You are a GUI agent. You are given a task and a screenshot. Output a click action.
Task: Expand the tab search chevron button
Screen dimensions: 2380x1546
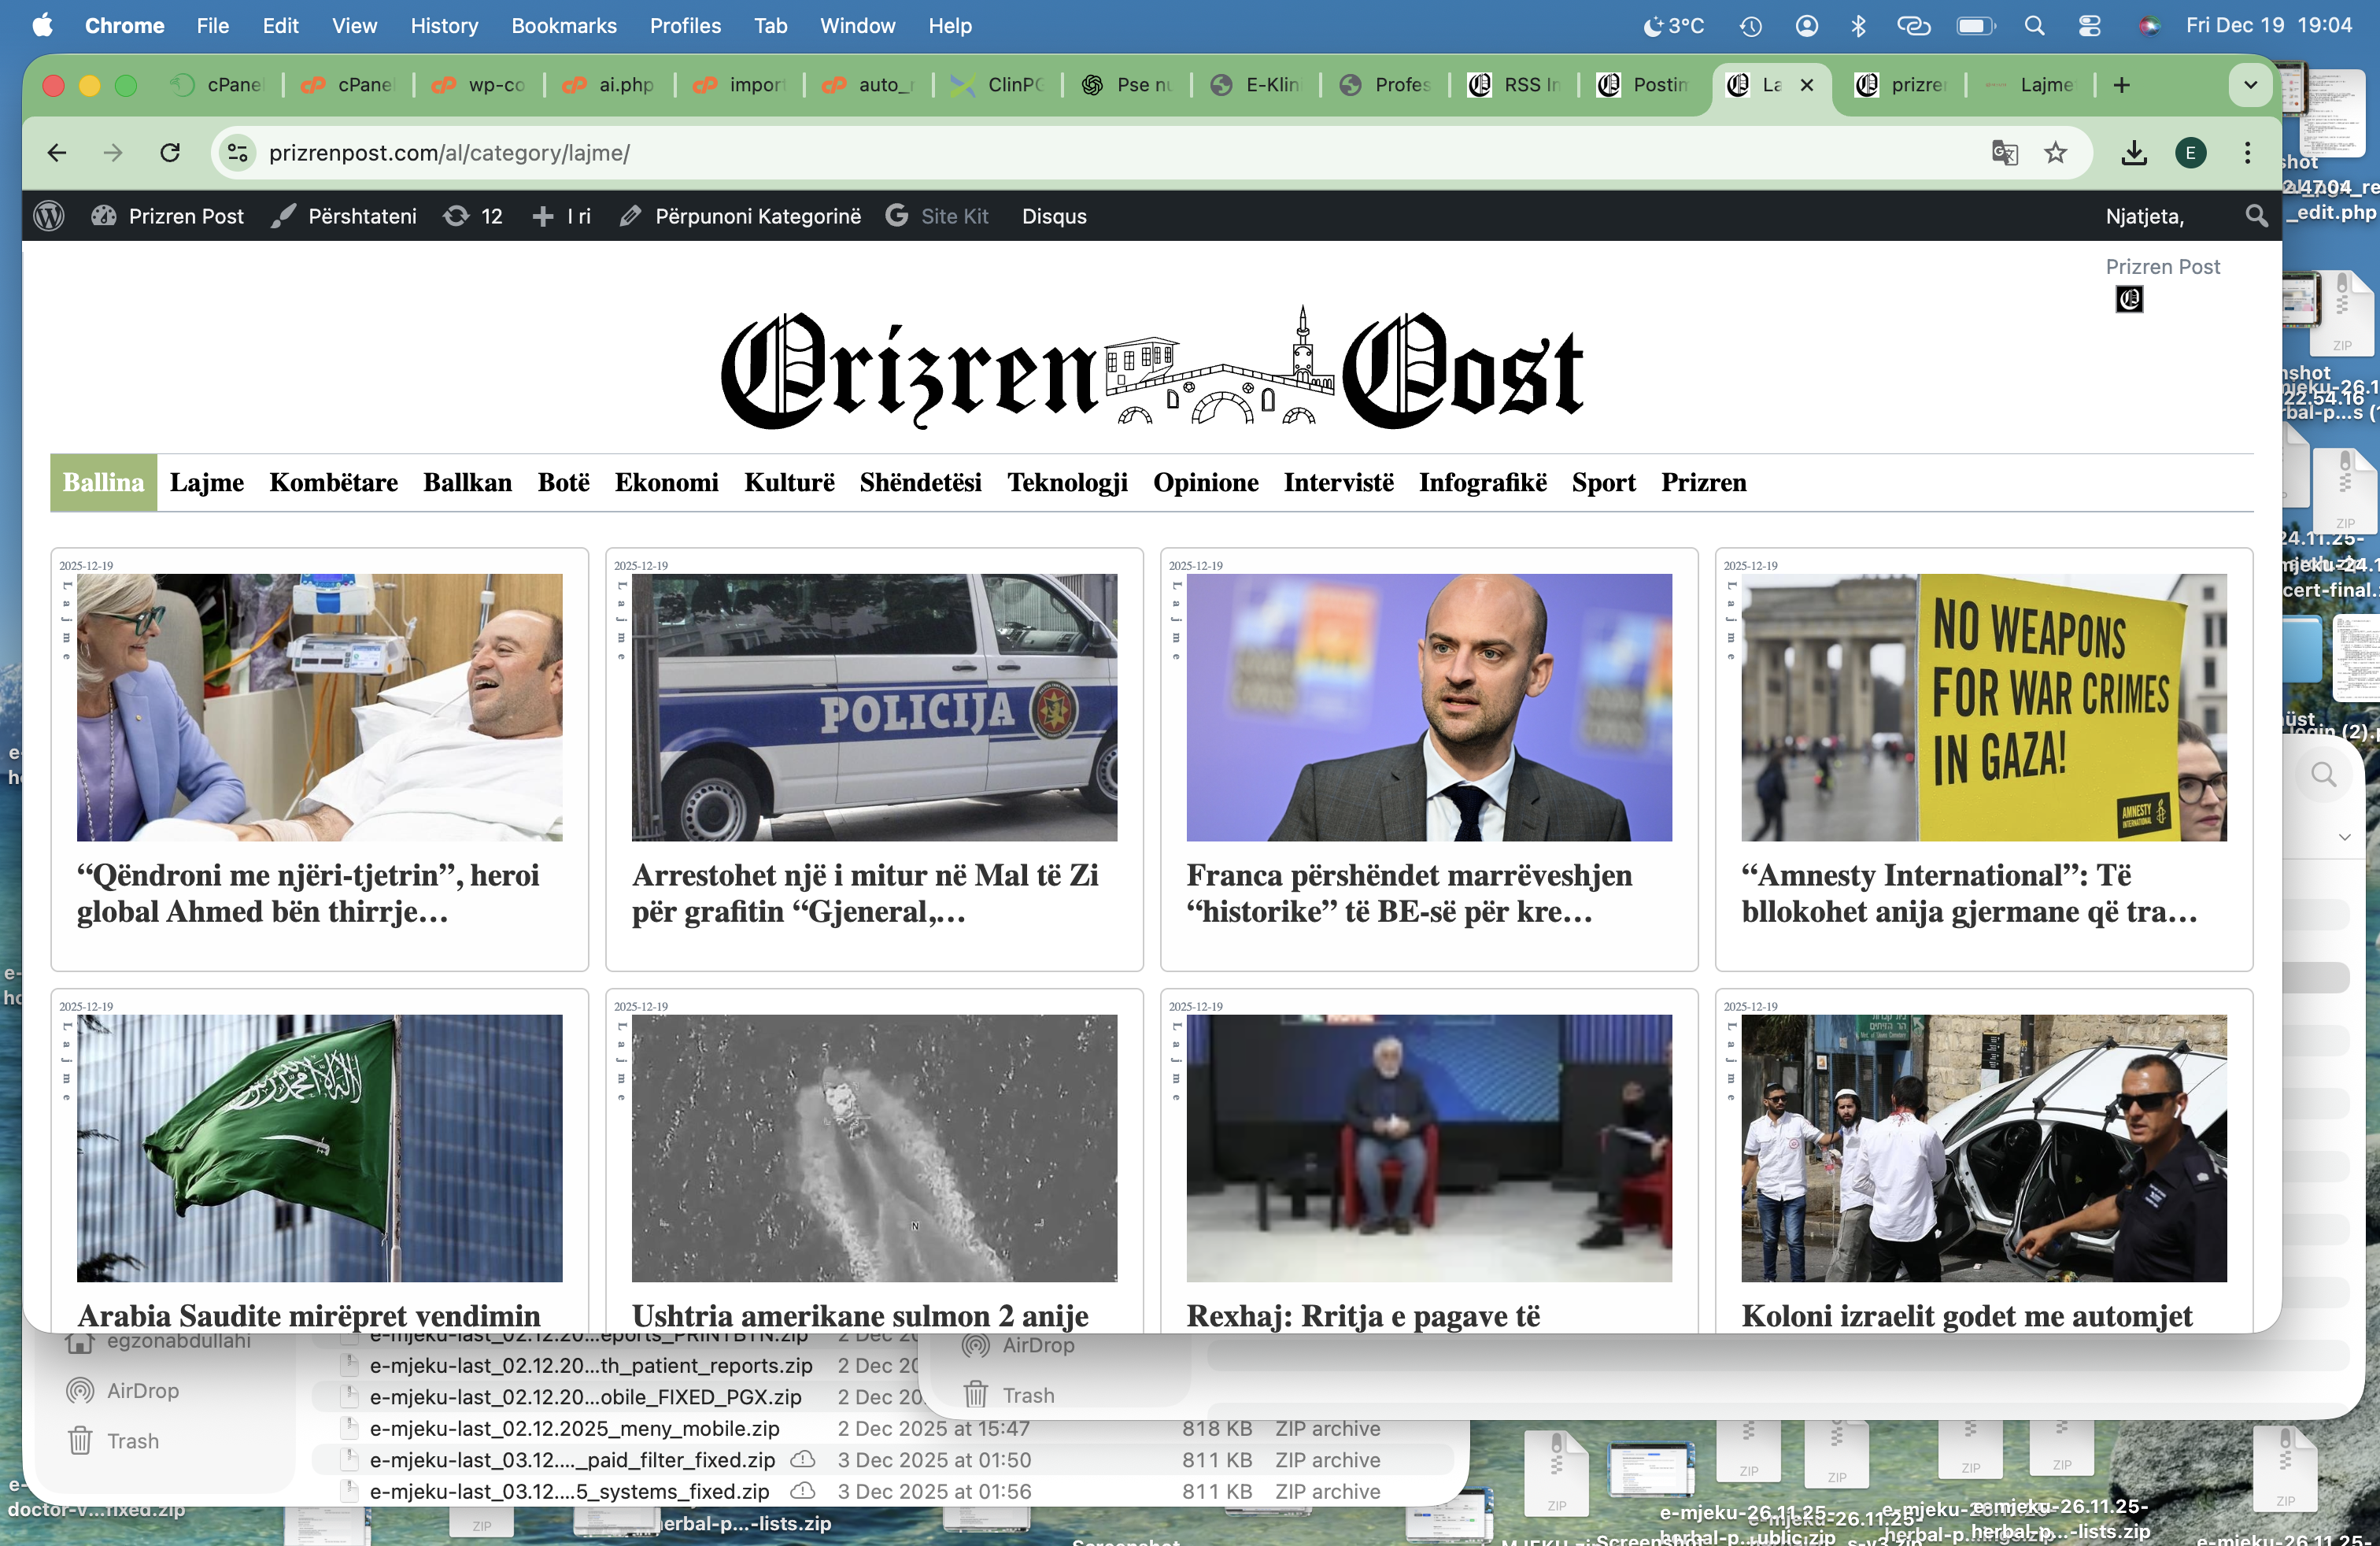2250,85
